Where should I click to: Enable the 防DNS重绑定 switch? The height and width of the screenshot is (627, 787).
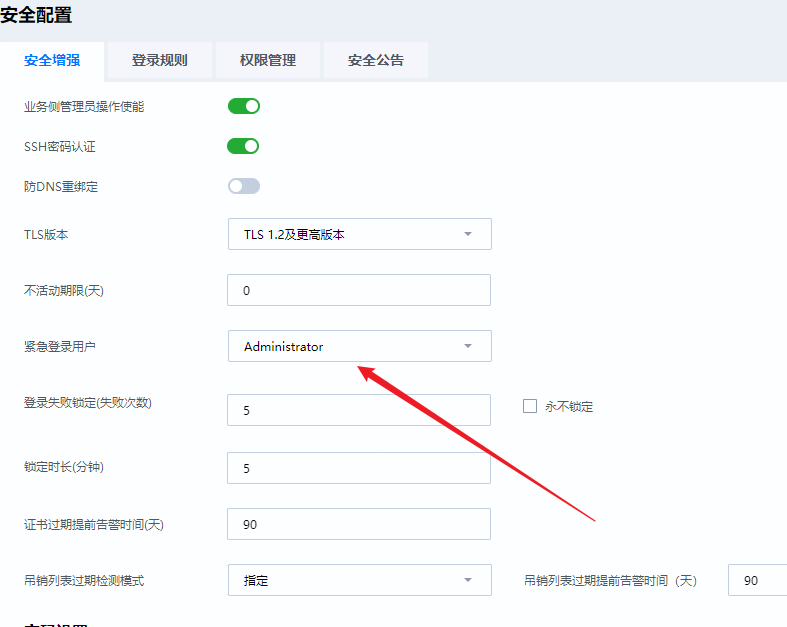pos(243,186)
